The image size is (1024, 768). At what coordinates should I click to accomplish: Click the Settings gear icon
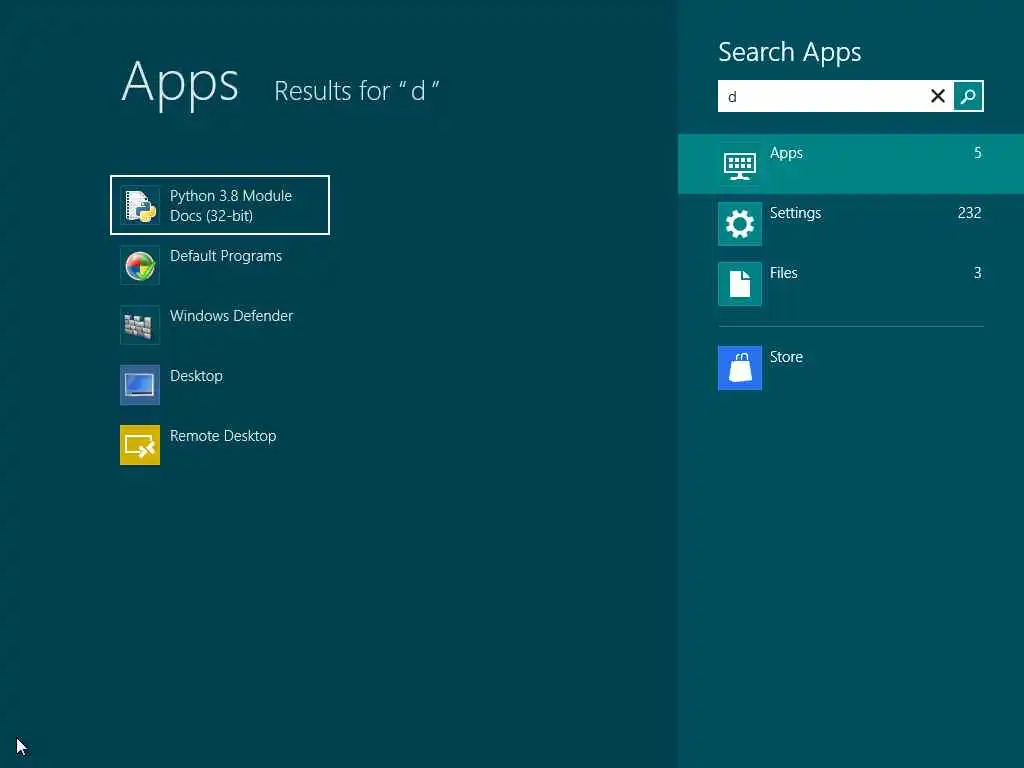[740, 224]
